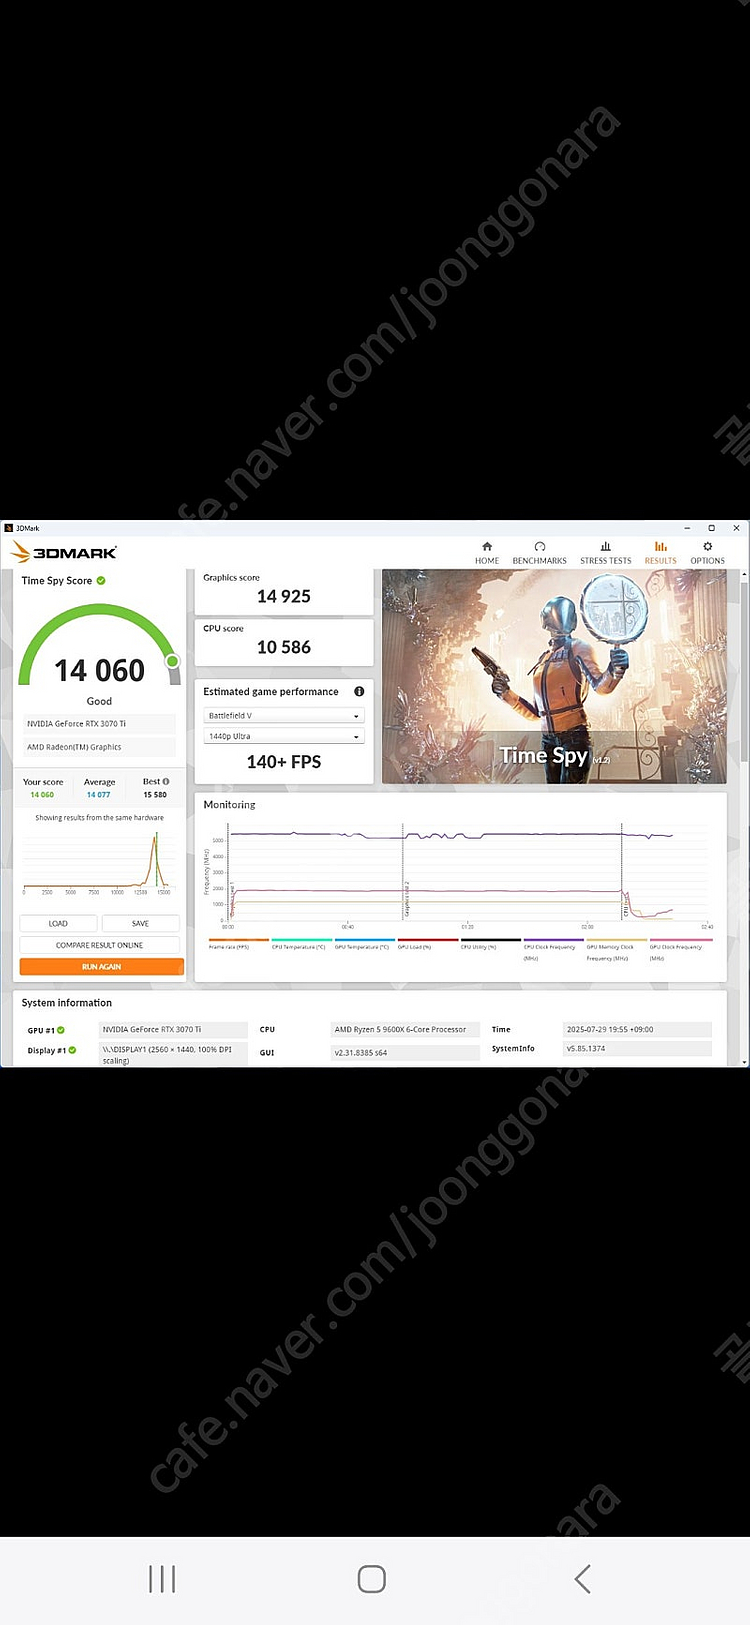The image size is (750, 1625).
Task: Click the Time Spy Score title
Action: click(56, 581)
